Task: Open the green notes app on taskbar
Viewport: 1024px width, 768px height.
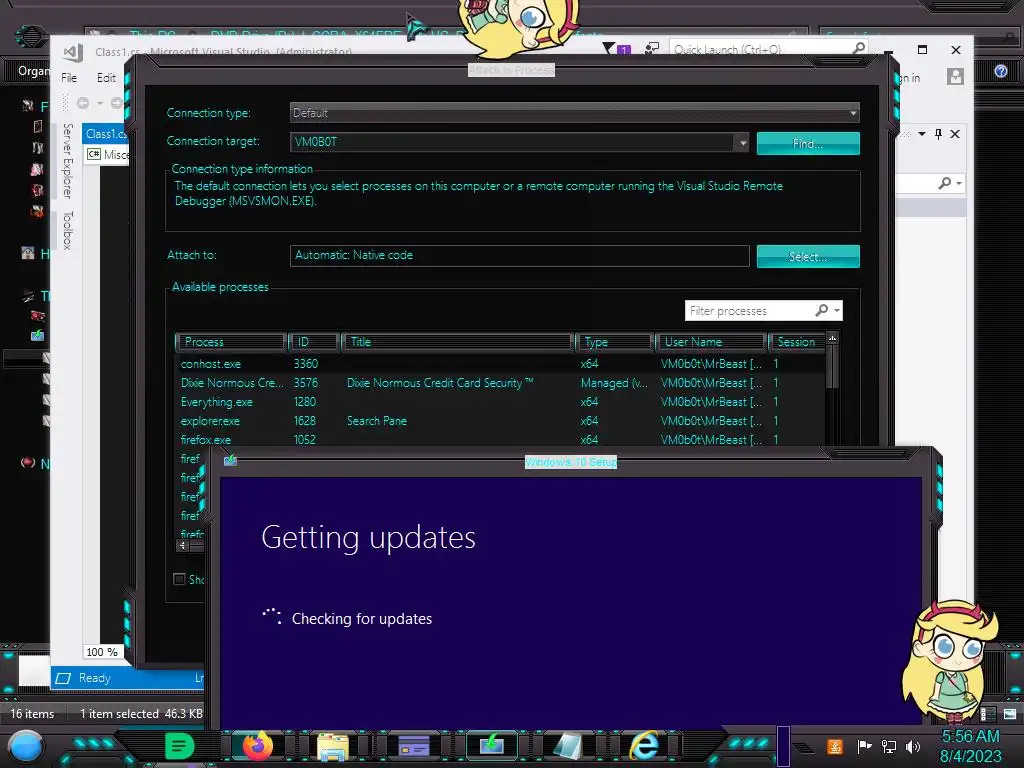Action: (179, 746)
